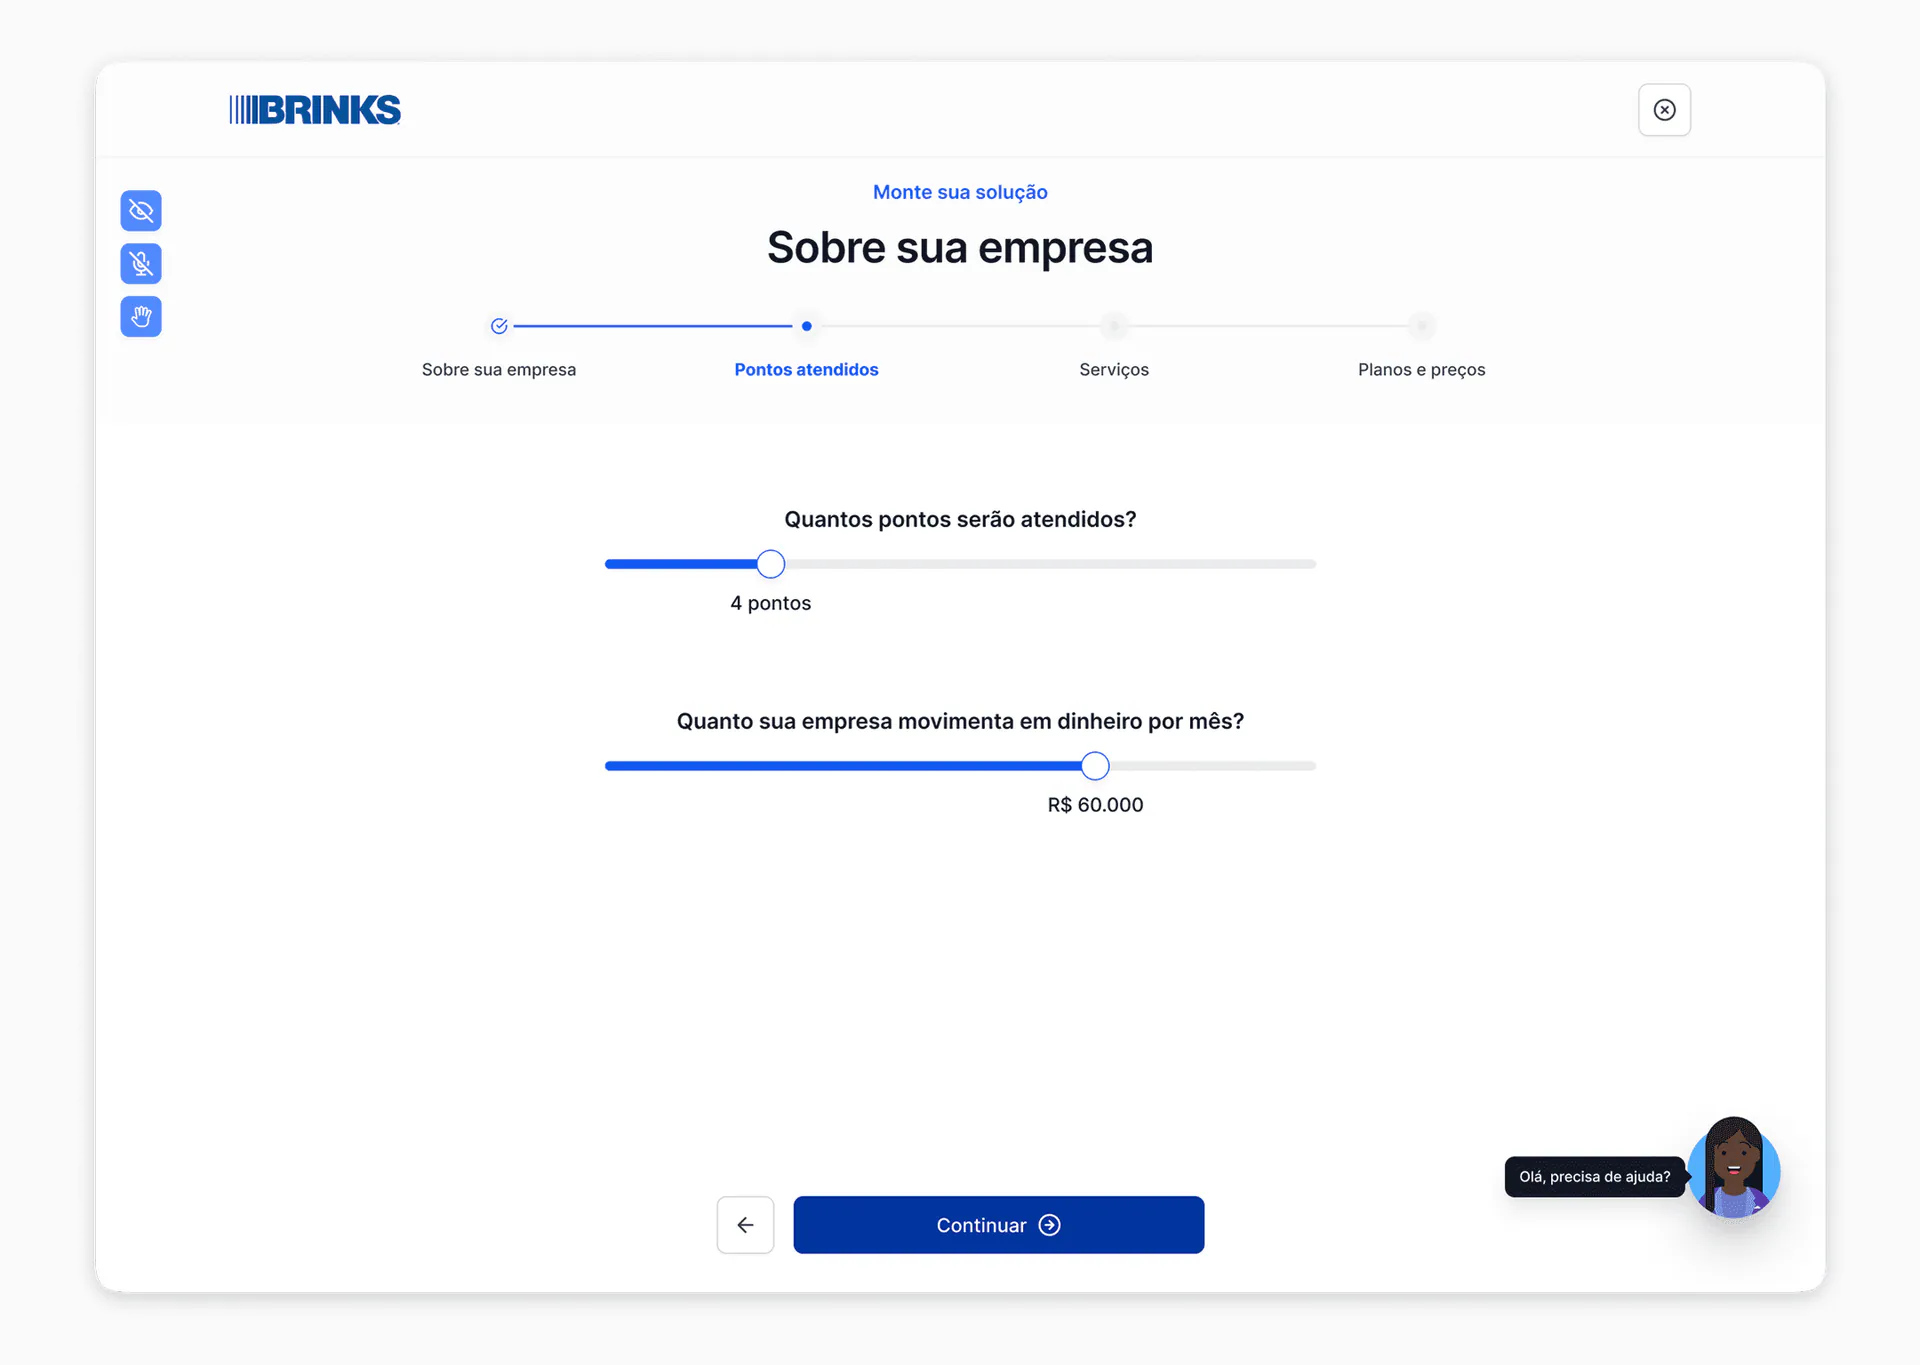Click the crossed-out eye accessibility icon

pos(141,211)
